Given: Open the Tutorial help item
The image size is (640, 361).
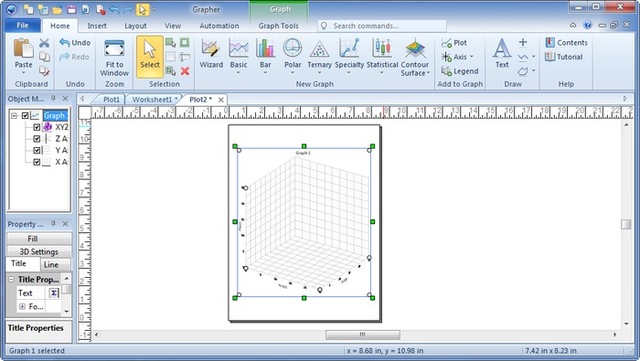Looking at the screenshot, I should click(x=564, y=57).
